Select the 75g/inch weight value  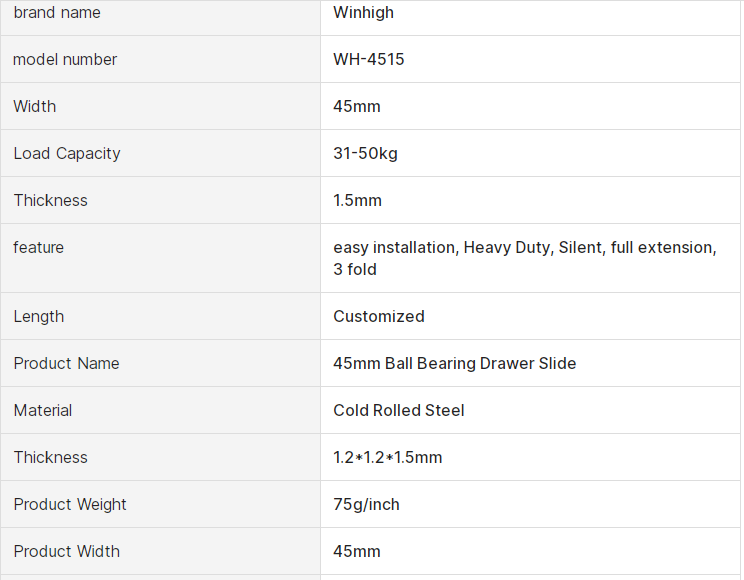(x=366, y=505)
